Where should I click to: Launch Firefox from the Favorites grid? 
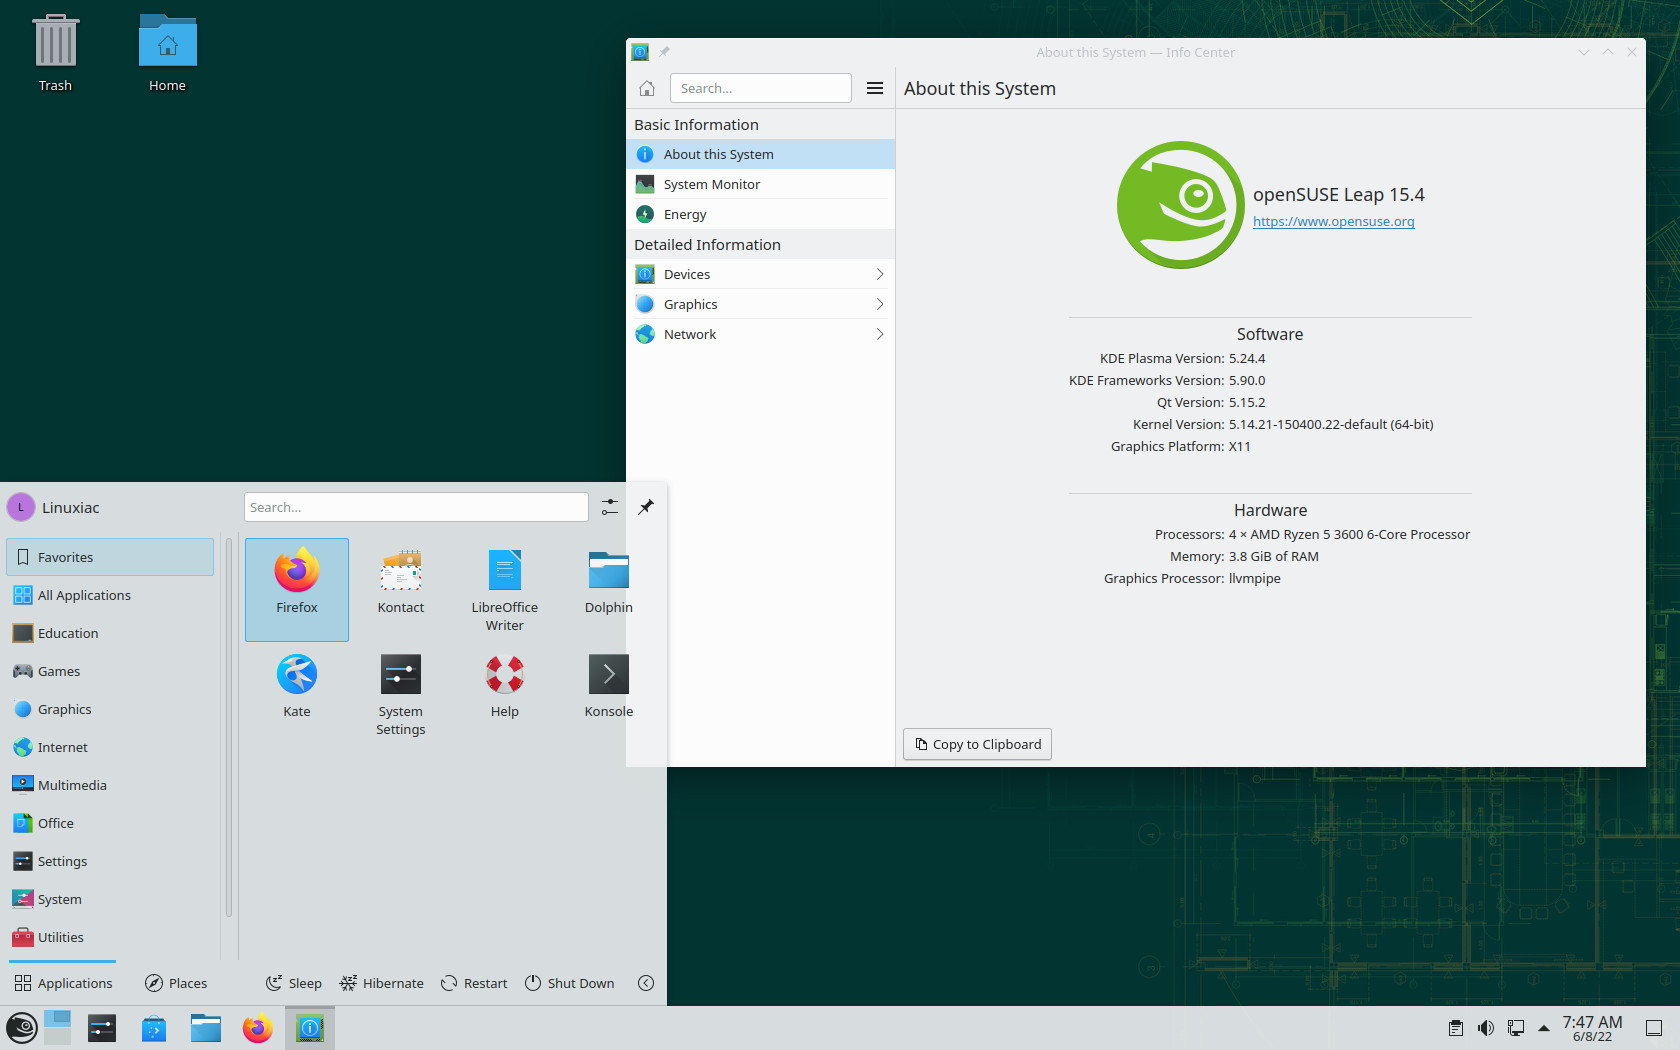[297, 589]
